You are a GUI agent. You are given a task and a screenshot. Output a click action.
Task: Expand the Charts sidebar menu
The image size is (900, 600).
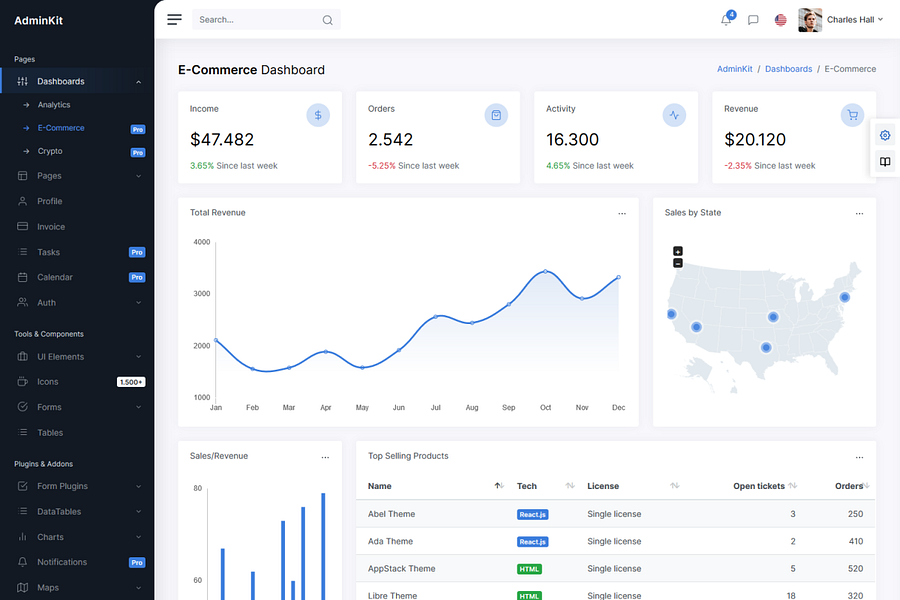[x=138, y=537]
